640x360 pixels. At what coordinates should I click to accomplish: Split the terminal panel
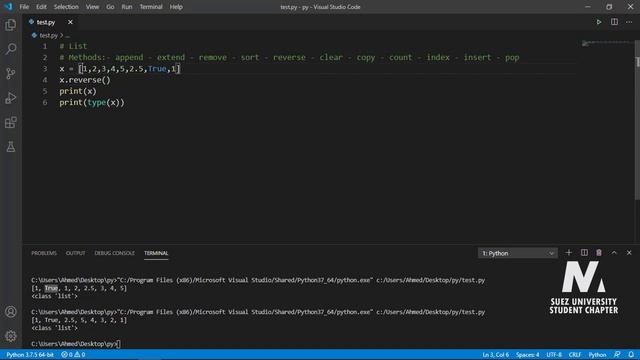click(584, 253)
